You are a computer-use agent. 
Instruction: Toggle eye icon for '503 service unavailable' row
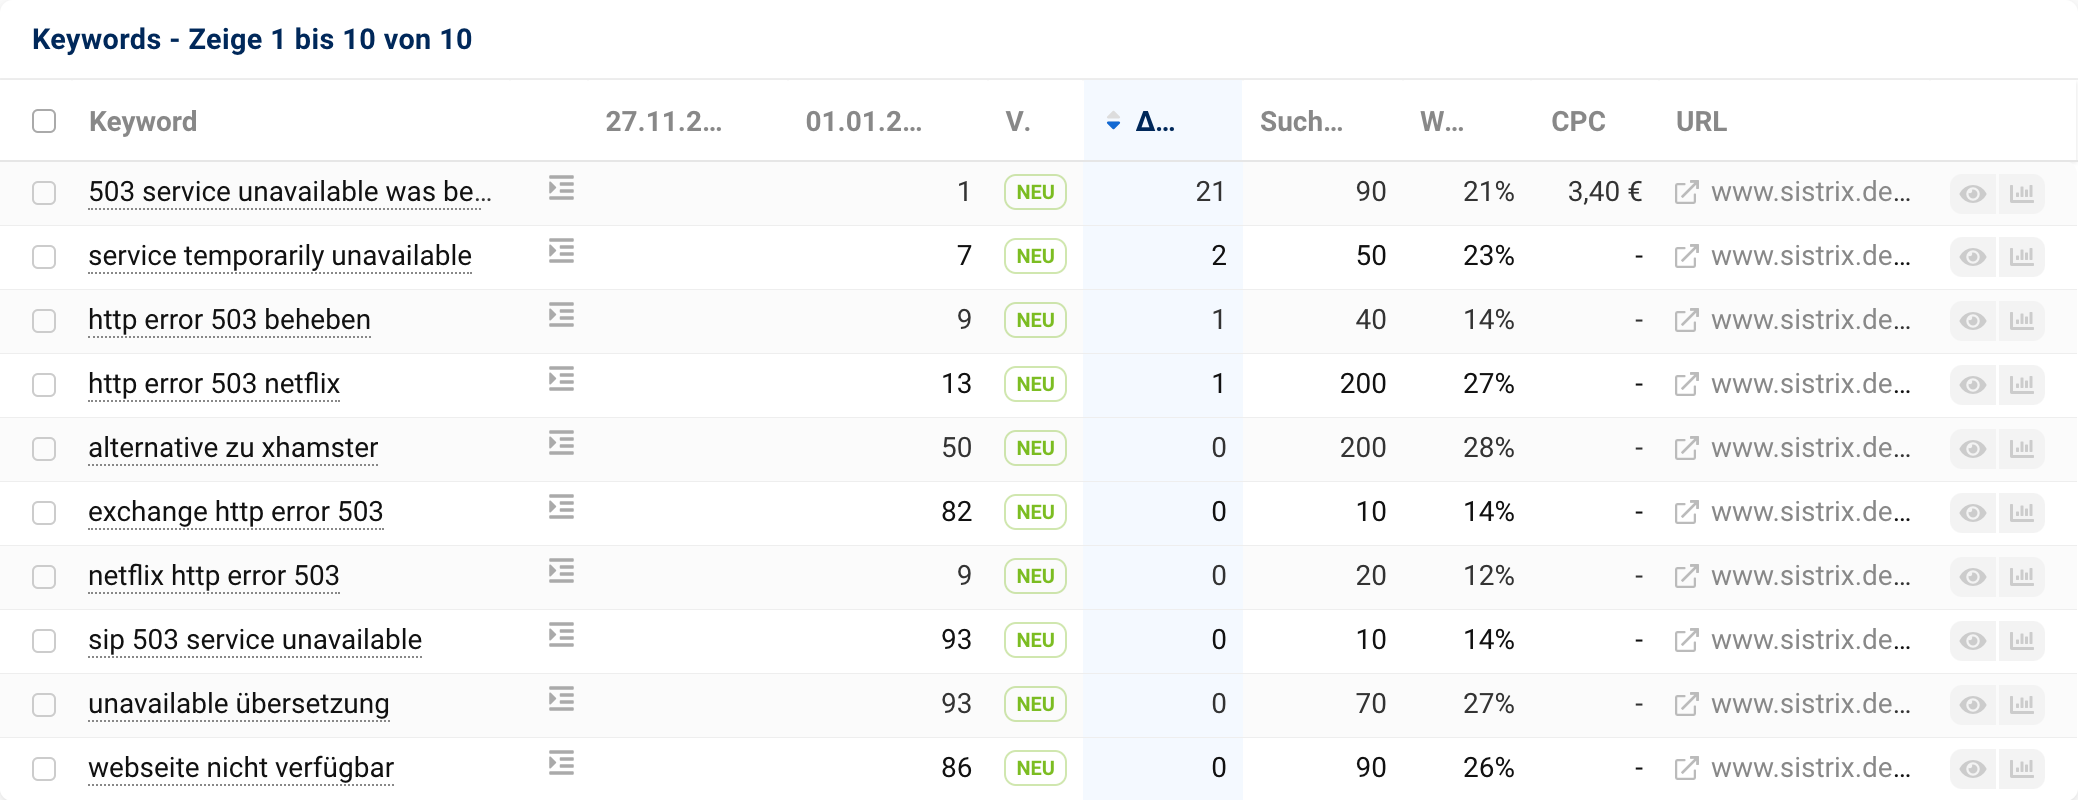click(x=1972, y=193)
